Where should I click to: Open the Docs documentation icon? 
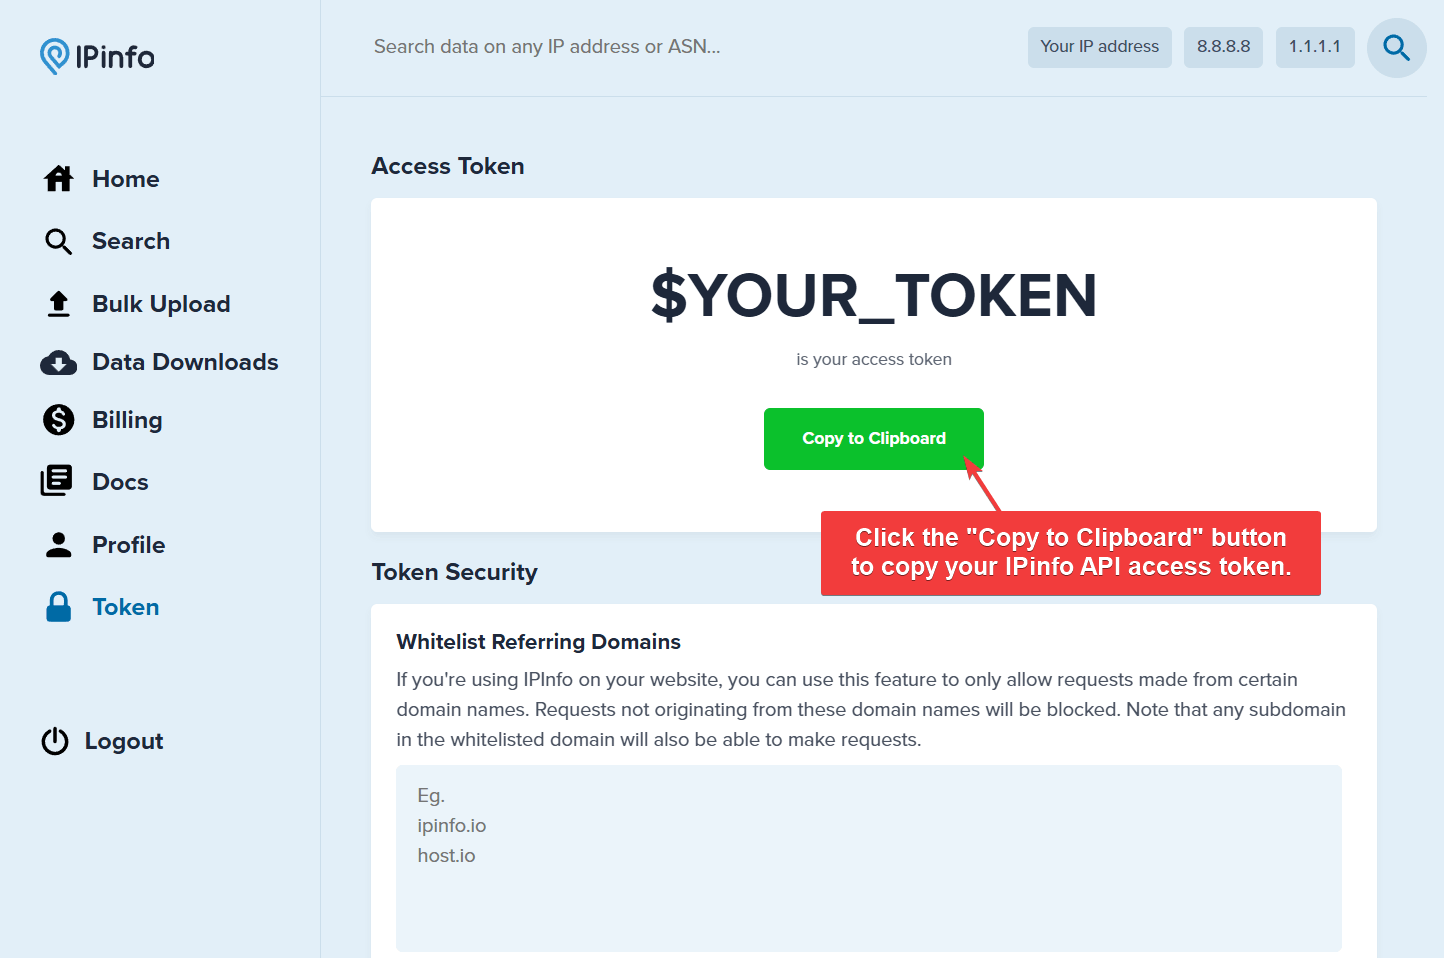(x=58, y=481)
